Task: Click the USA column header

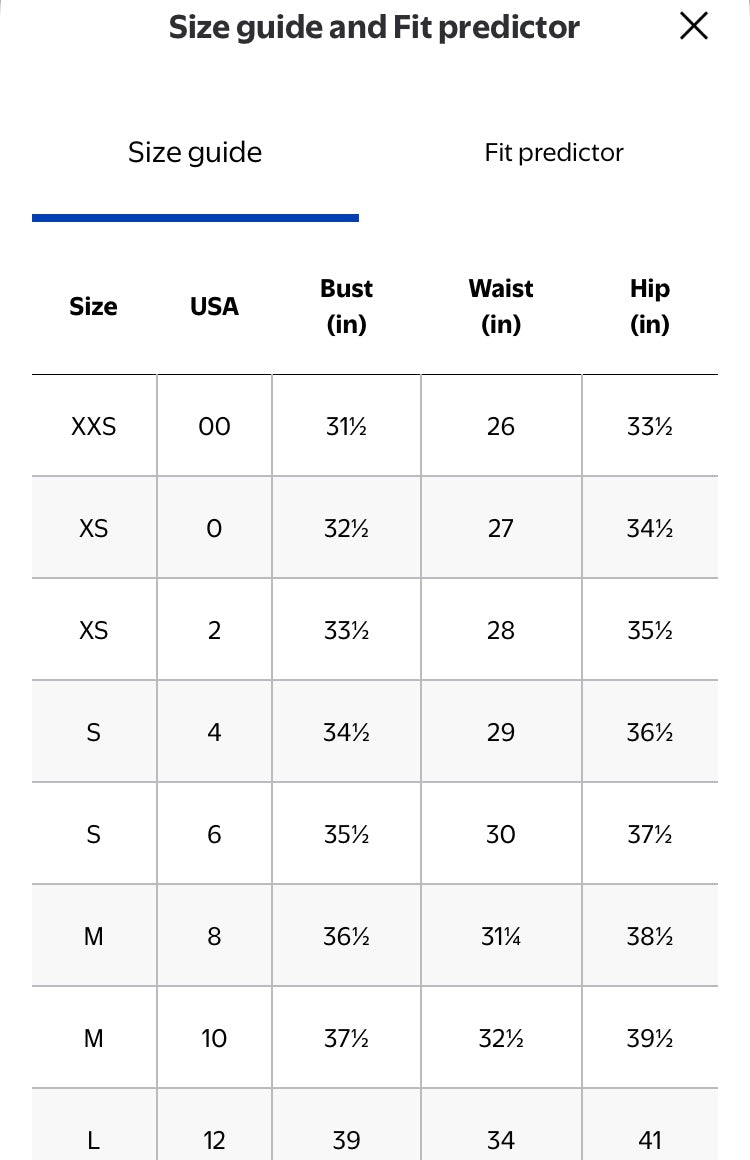Action: point(214,307)
